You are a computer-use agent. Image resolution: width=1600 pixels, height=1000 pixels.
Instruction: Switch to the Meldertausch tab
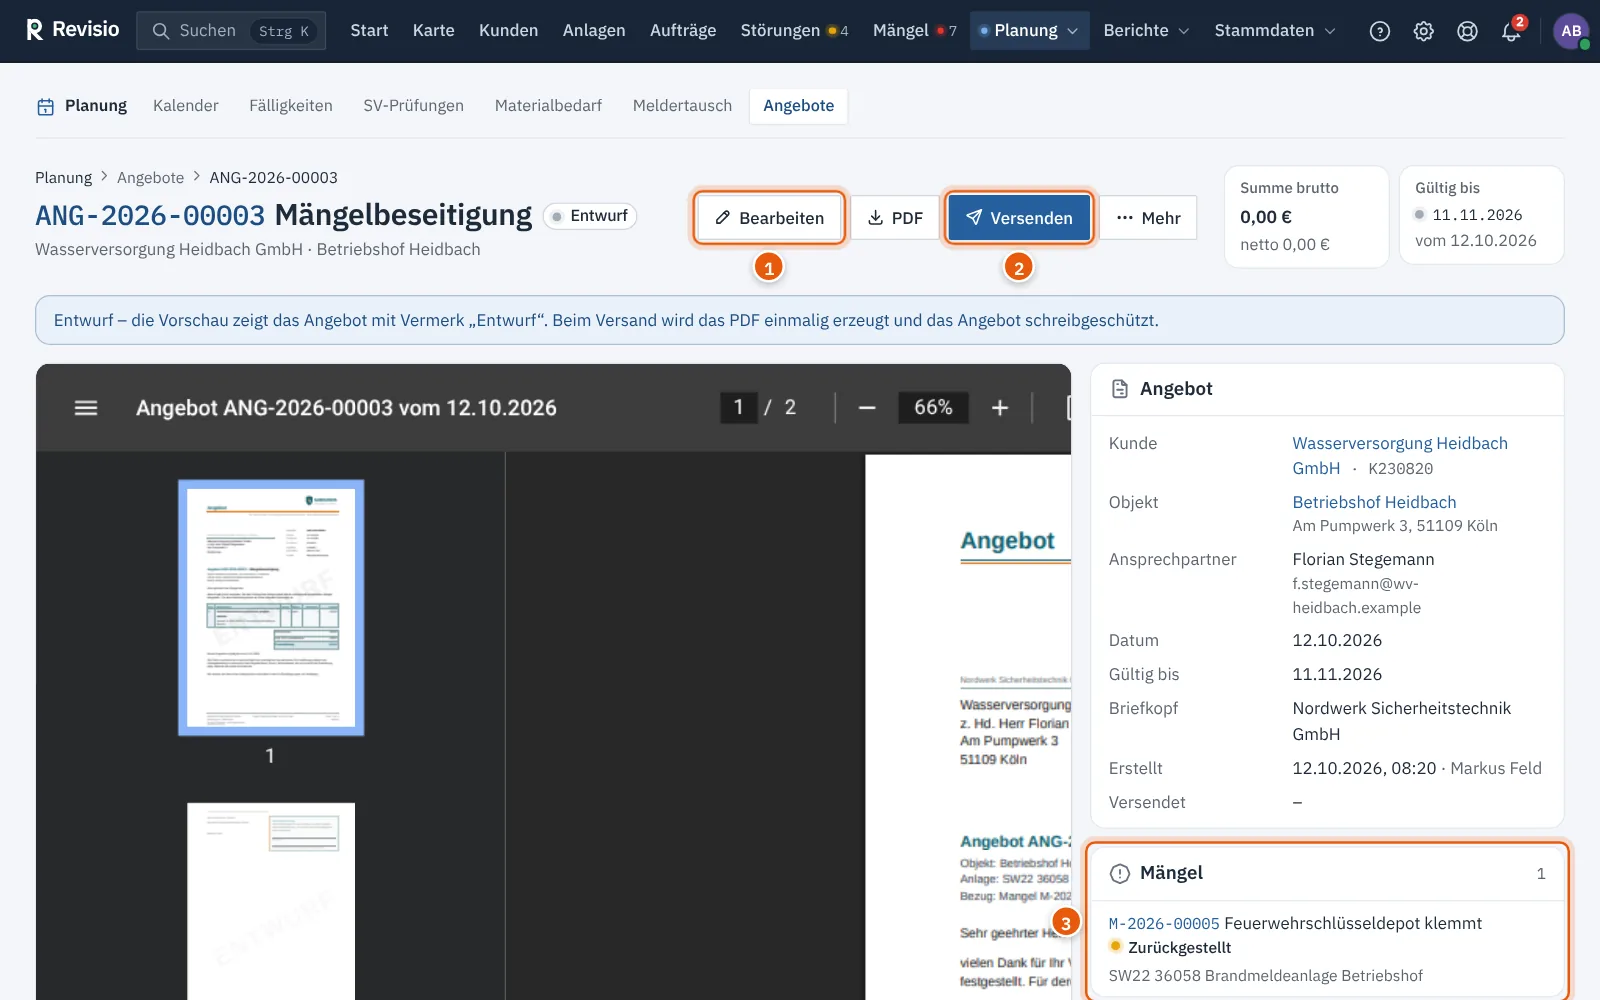[x=682, y=106]
